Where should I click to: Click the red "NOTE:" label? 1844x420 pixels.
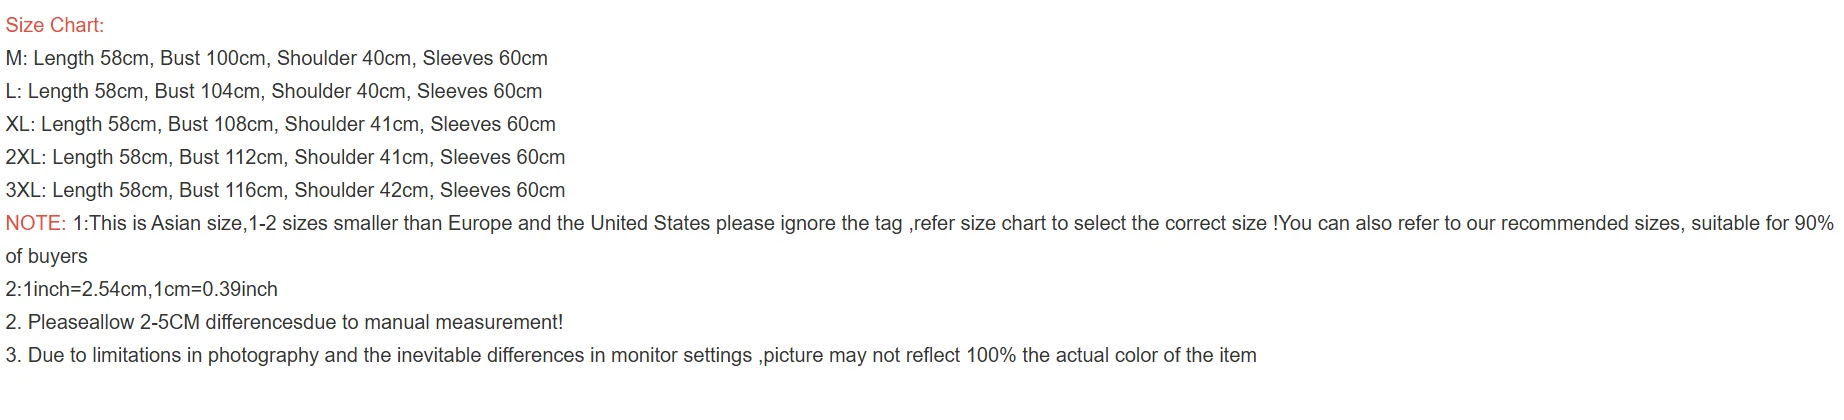pos(36,223)
